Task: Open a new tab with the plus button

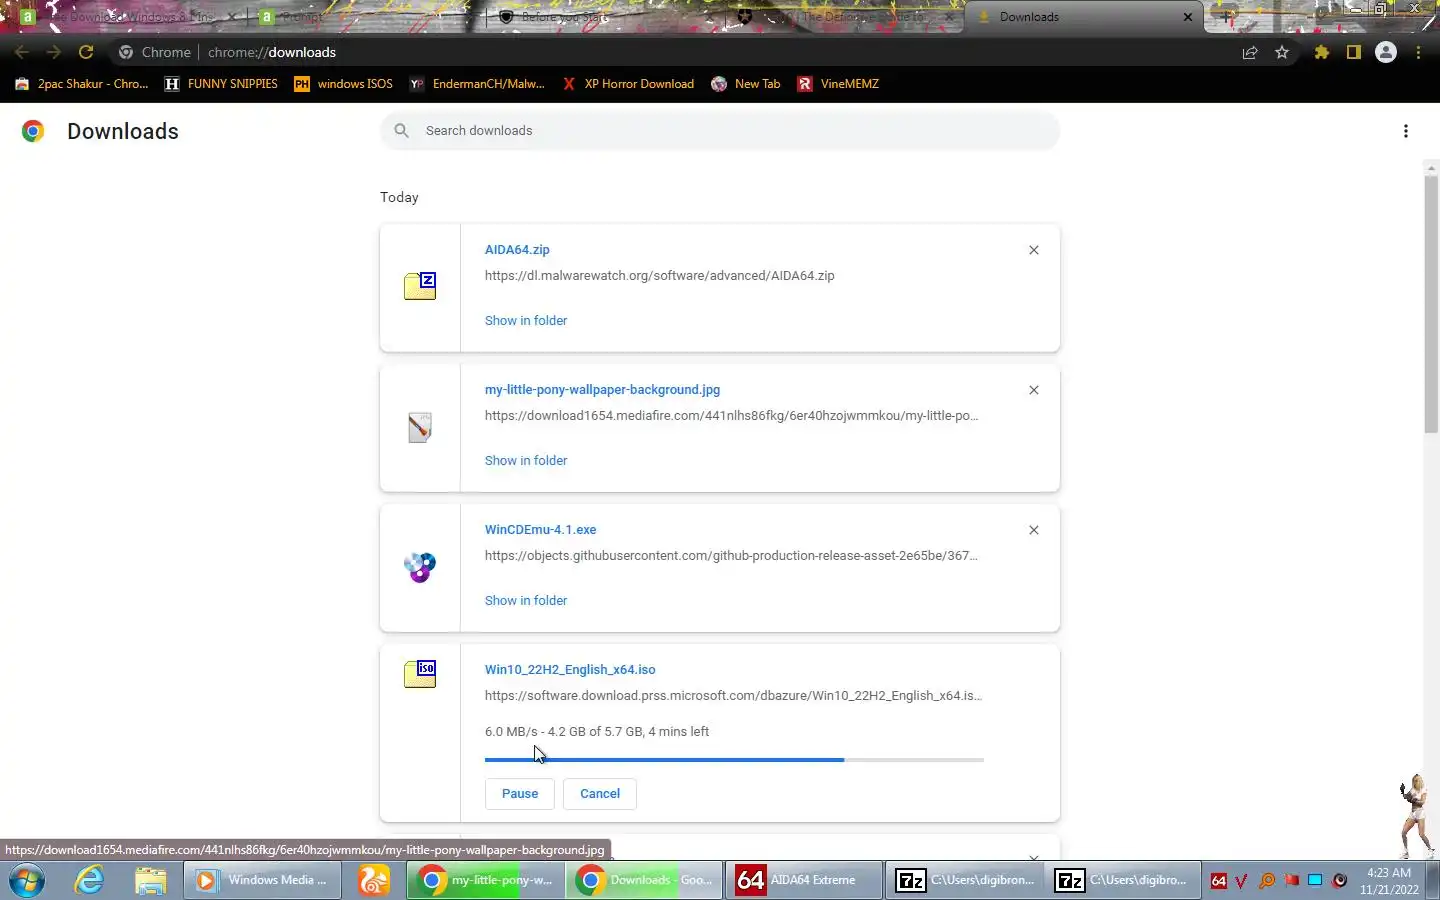Action: point(1226,17)
